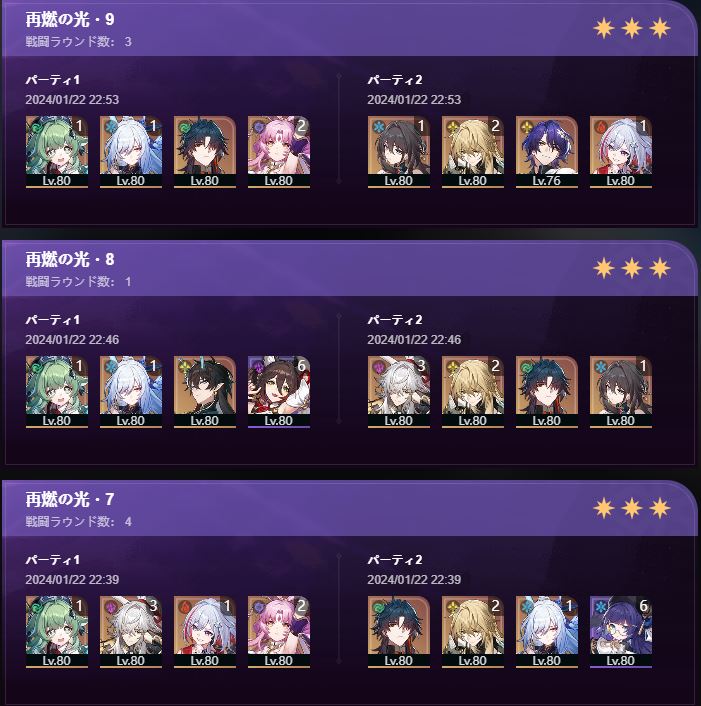Select pink-haired character in 再燃の光・9 party 1
This screenshot has width=701, height=706.
279,152
